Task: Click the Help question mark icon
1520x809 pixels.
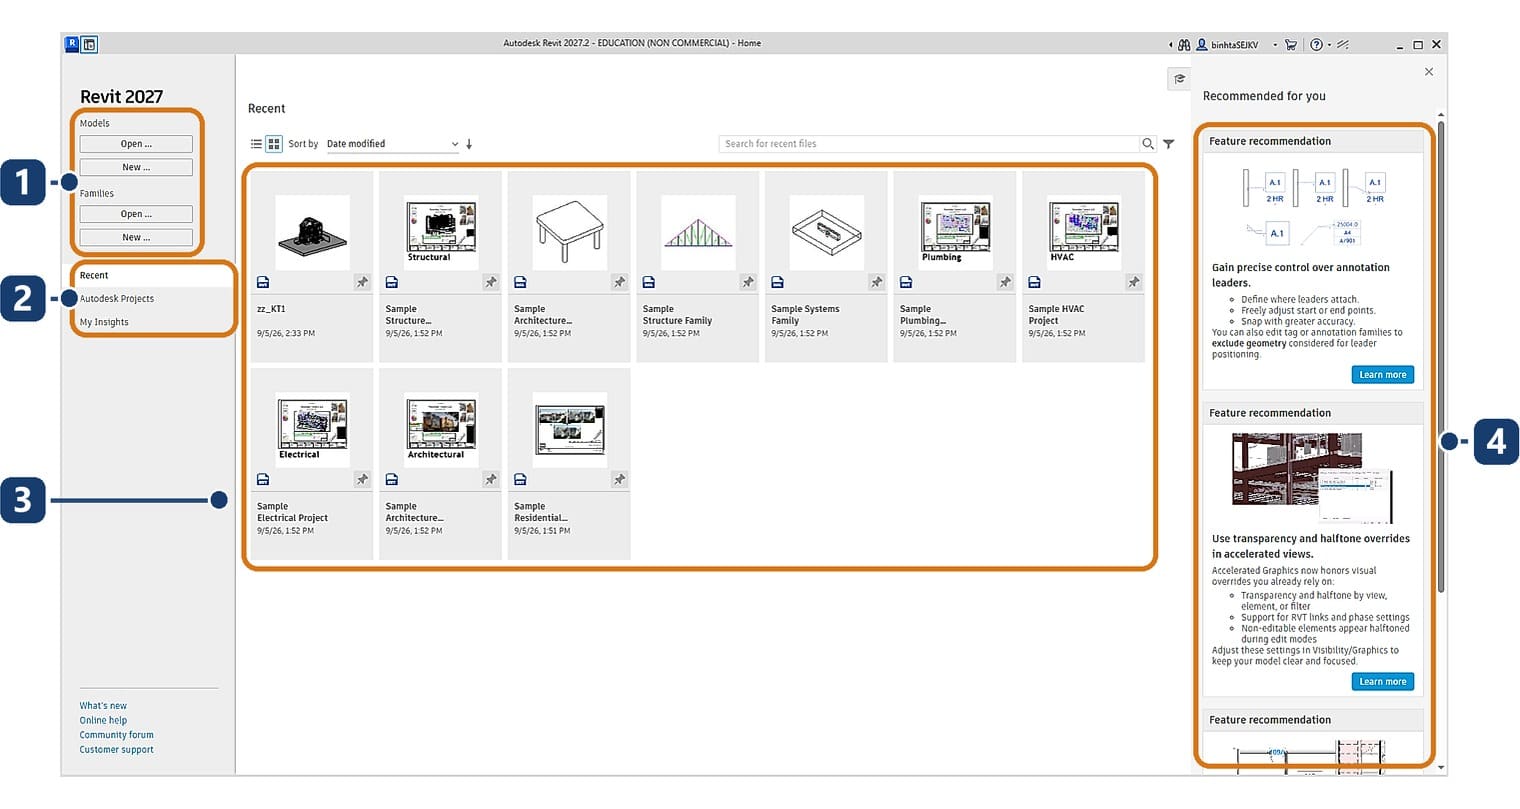Action: [x=1316, y=45]
